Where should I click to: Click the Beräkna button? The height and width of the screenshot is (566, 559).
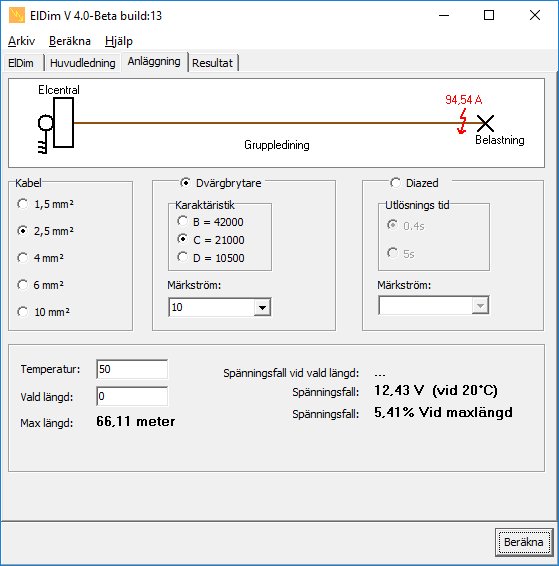point(524,542)
